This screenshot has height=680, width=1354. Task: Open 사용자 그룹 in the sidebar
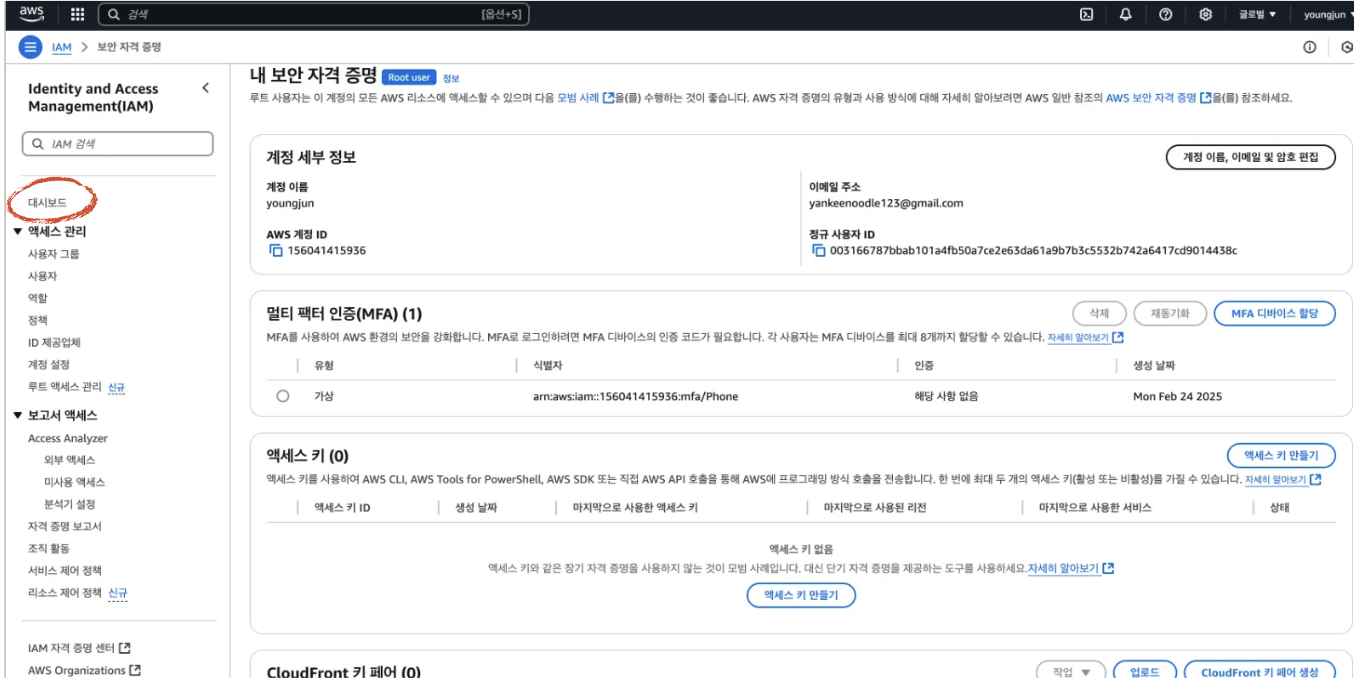click(54, 254)
